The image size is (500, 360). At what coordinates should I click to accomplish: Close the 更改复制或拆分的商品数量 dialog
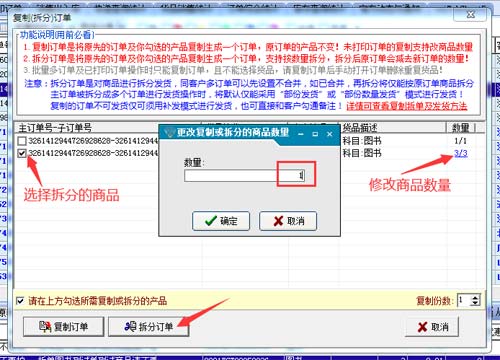pos(330,134)
